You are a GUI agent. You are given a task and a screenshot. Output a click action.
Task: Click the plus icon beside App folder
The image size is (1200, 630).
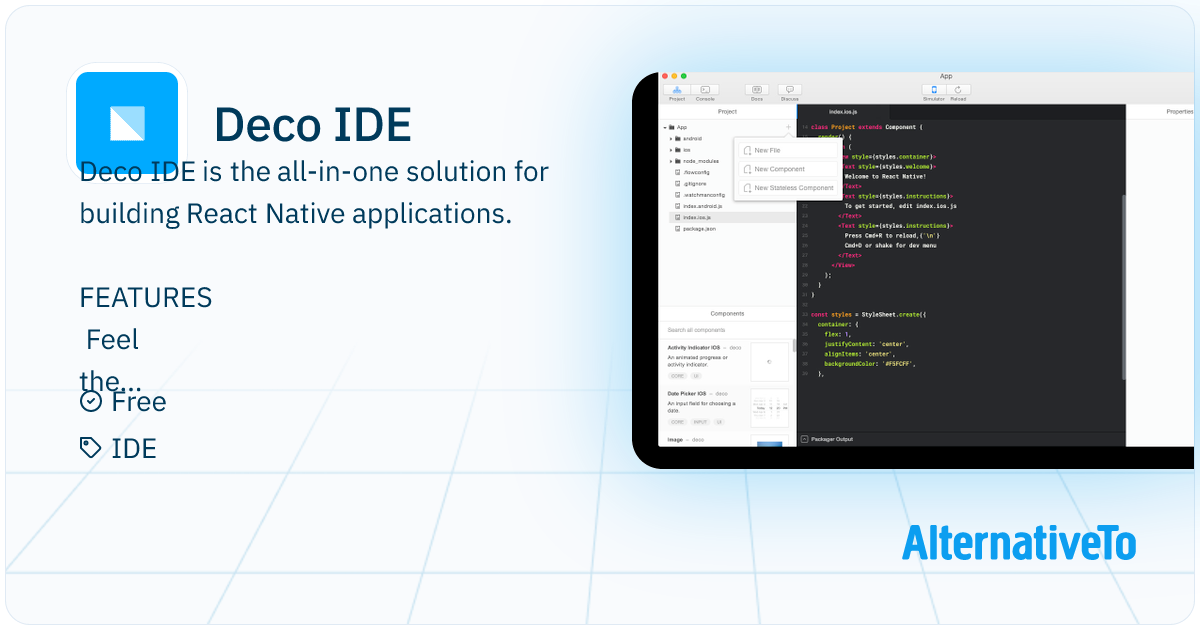tap(788, 127)
